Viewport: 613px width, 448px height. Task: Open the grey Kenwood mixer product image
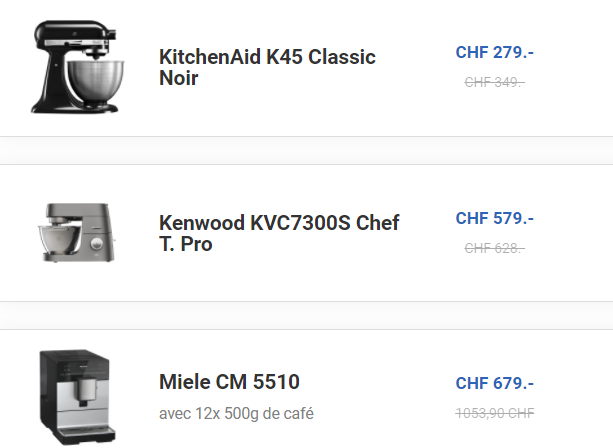coord(77,232)
